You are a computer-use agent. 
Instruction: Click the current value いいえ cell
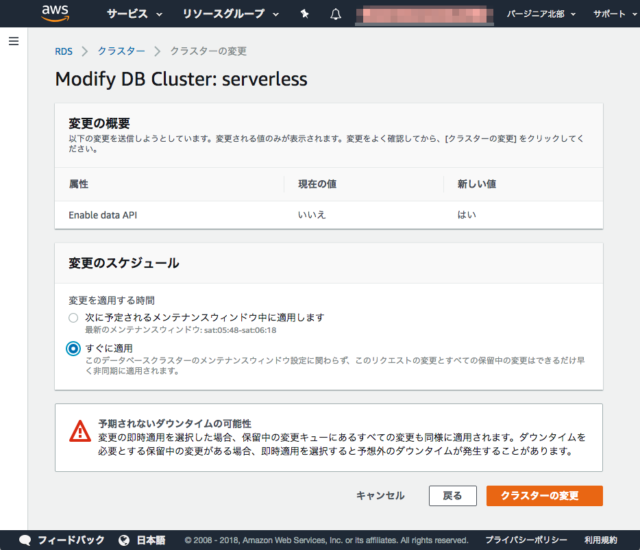[312, 215]
